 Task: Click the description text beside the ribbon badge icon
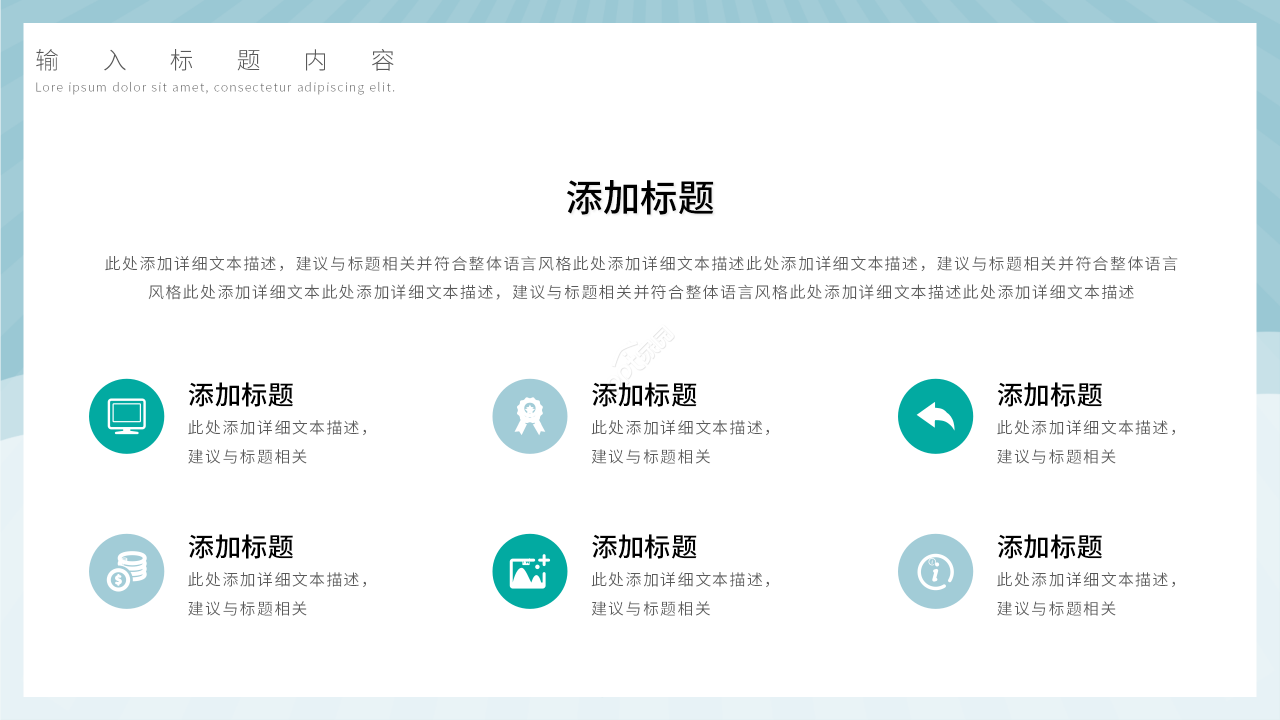[682, 442]
